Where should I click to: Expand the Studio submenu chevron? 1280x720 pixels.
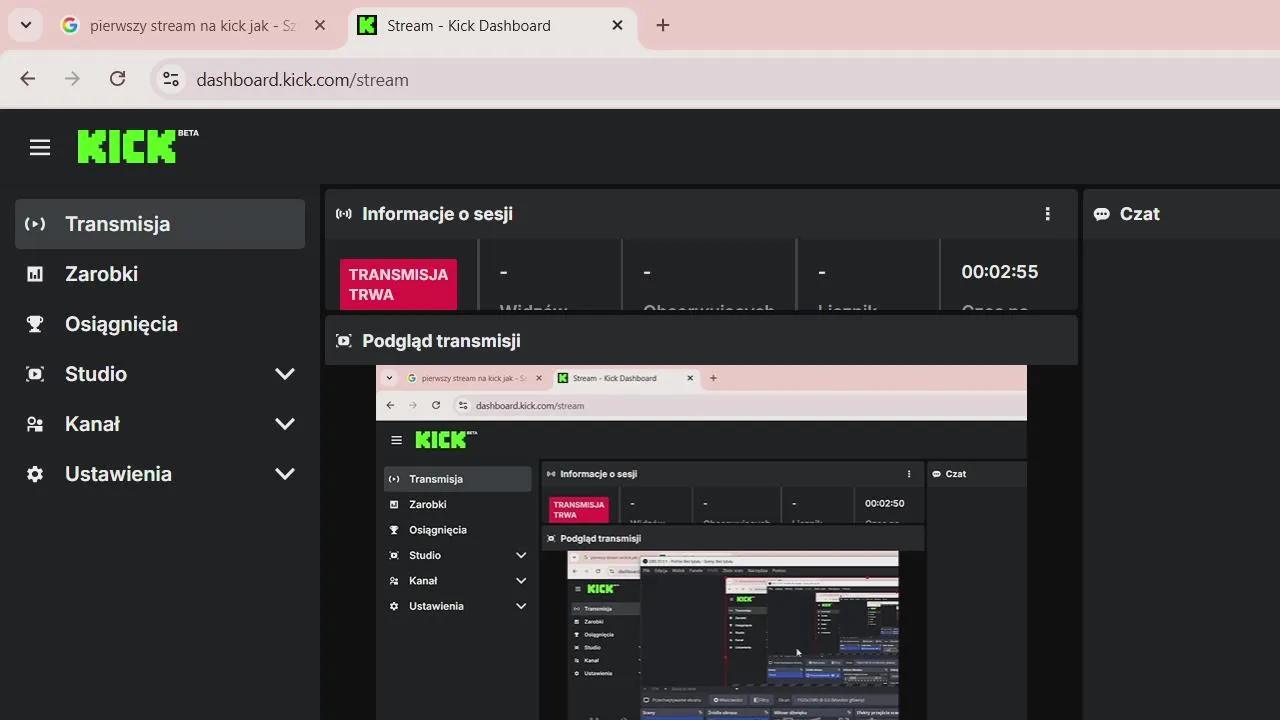285,374
